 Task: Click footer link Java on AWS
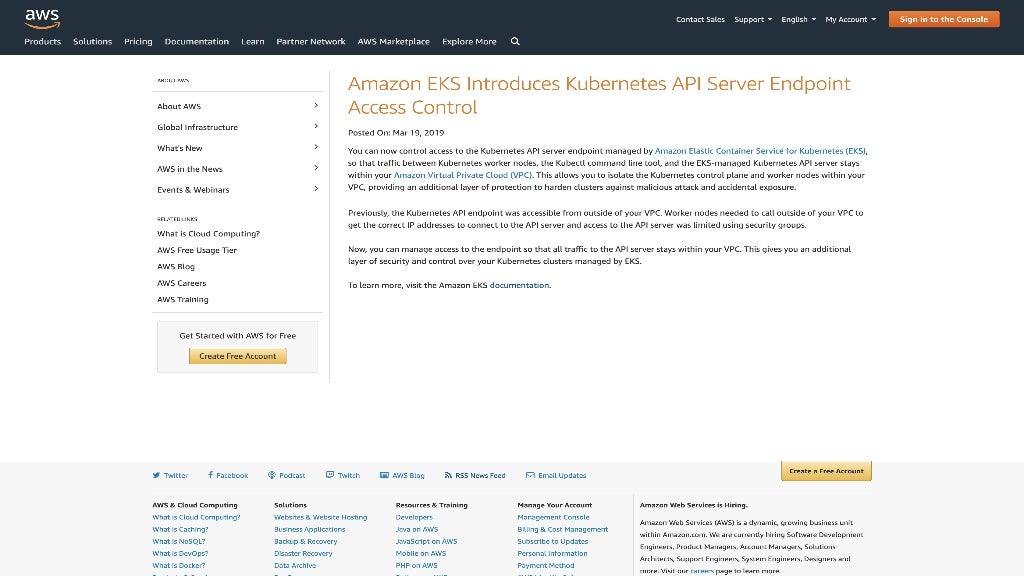(417, 530)
